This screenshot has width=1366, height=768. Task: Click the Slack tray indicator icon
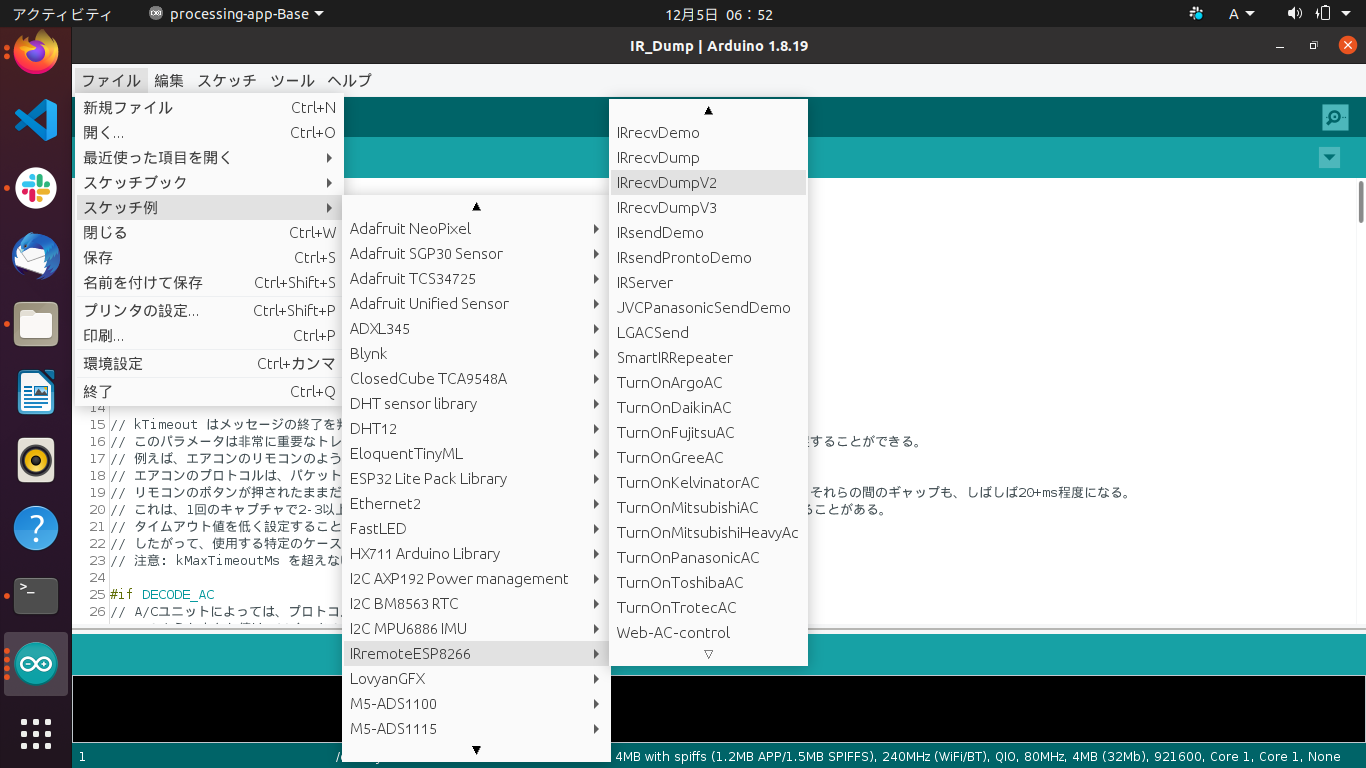[x=1196, y=14]
